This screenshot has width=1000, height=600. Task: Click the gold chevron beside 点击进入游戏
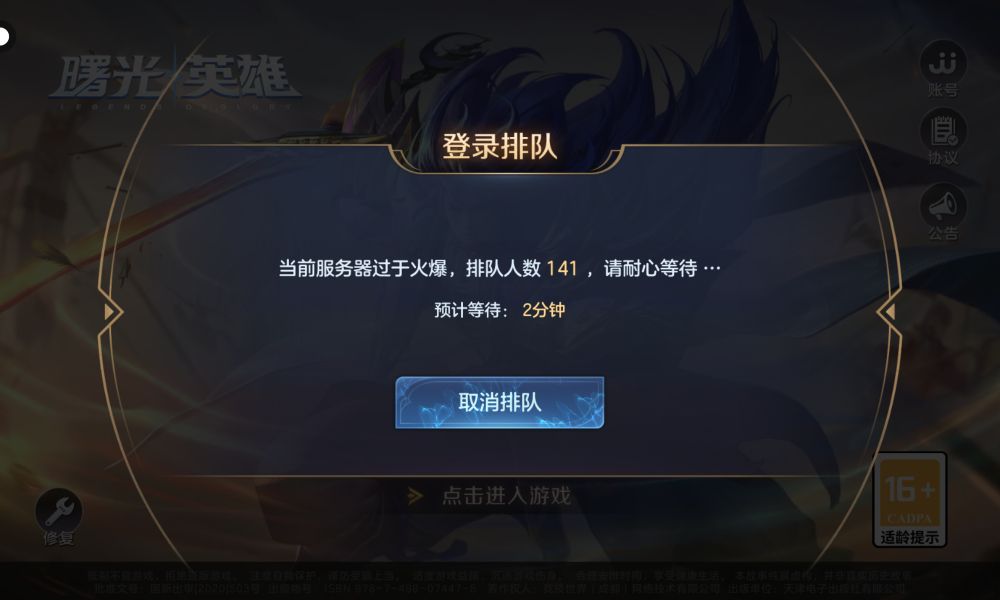pyautogui.click(x=415, y=495)
